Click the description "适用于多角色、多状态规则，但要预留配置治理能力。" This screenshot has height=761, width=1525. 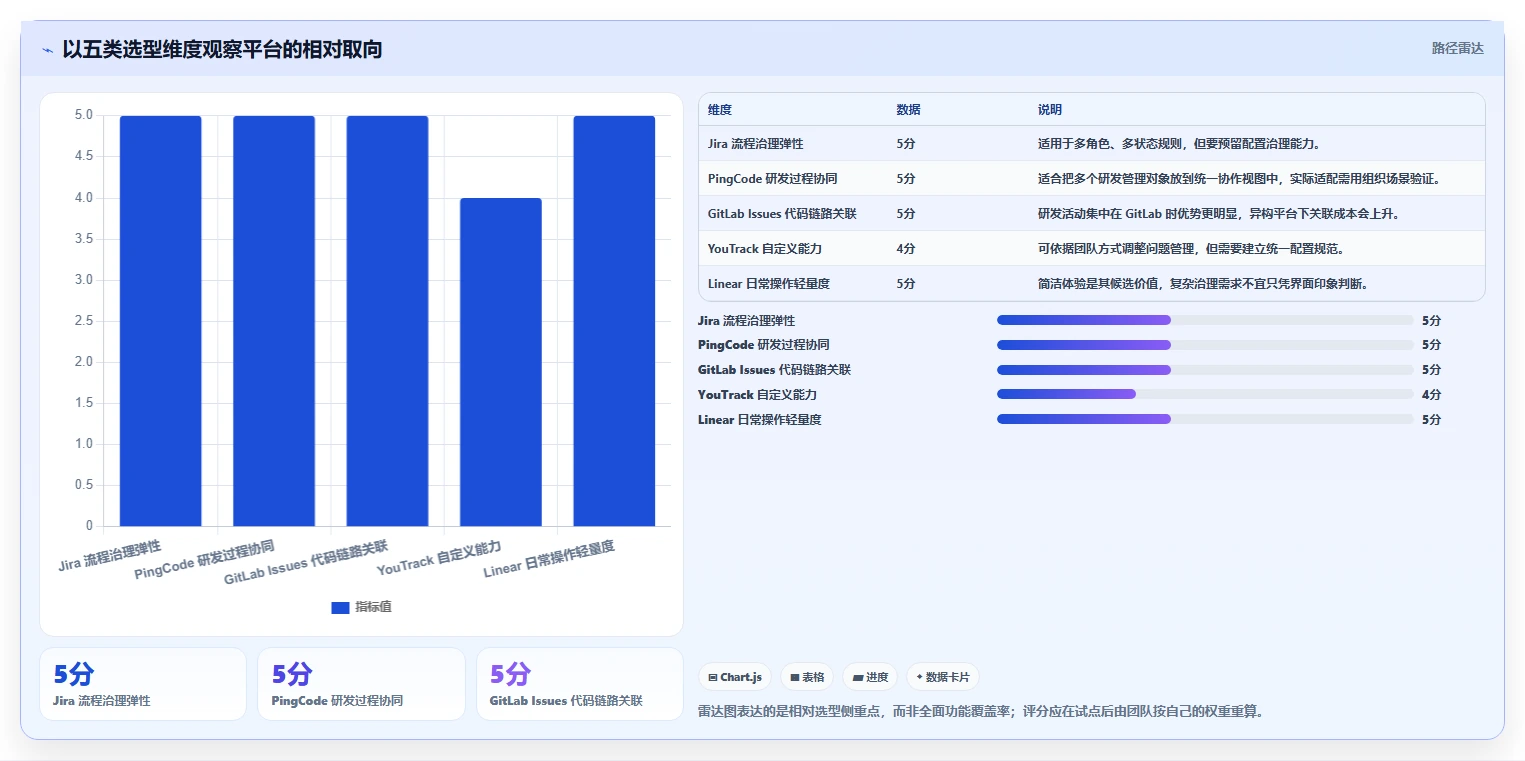coord(1180,144)
